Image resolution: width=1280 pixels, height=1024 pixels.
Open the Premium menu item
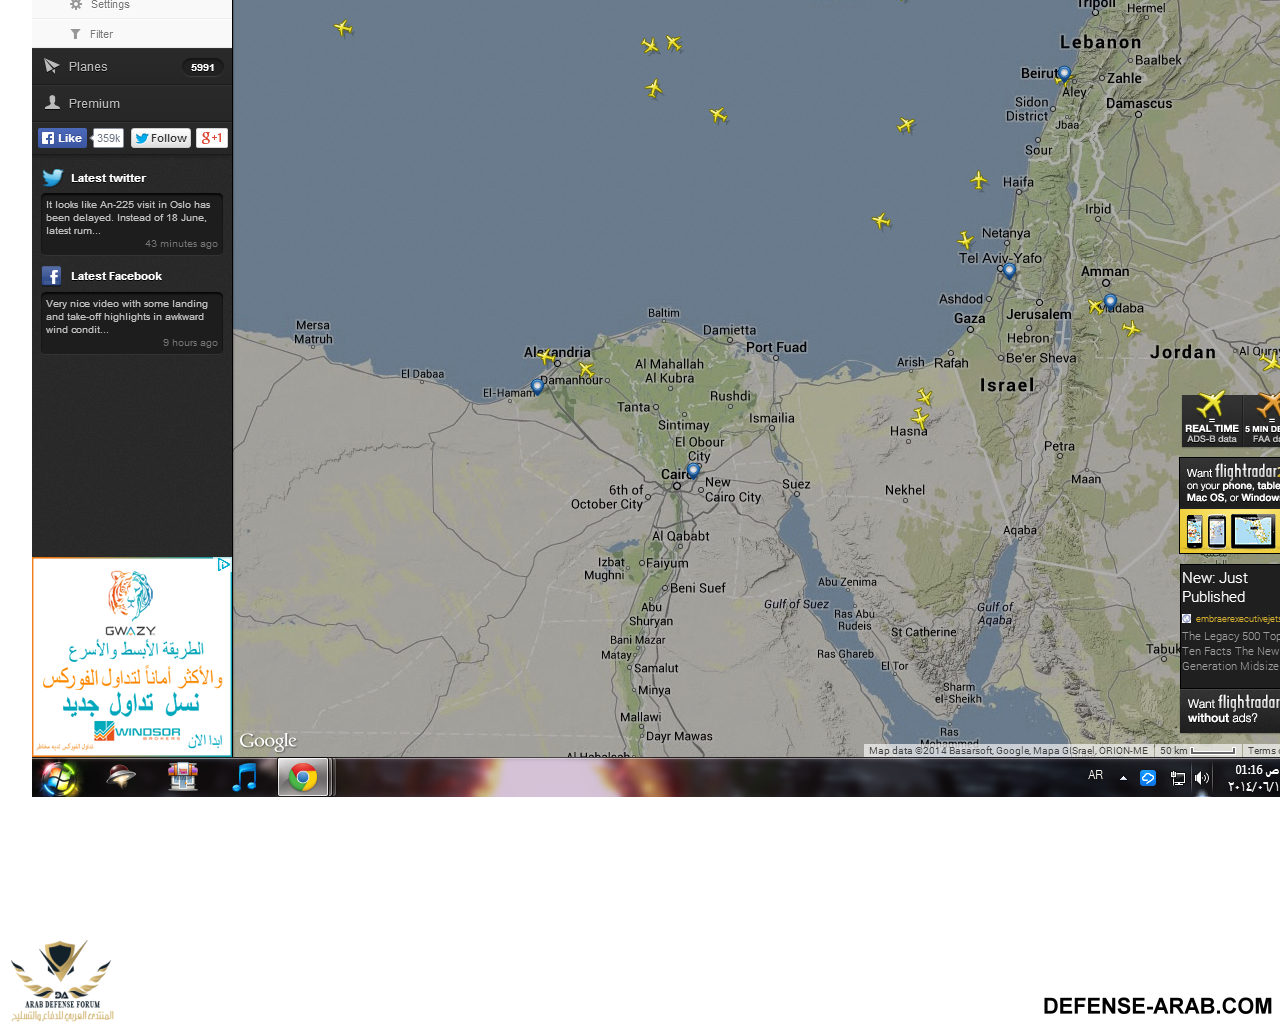(132, 103)
